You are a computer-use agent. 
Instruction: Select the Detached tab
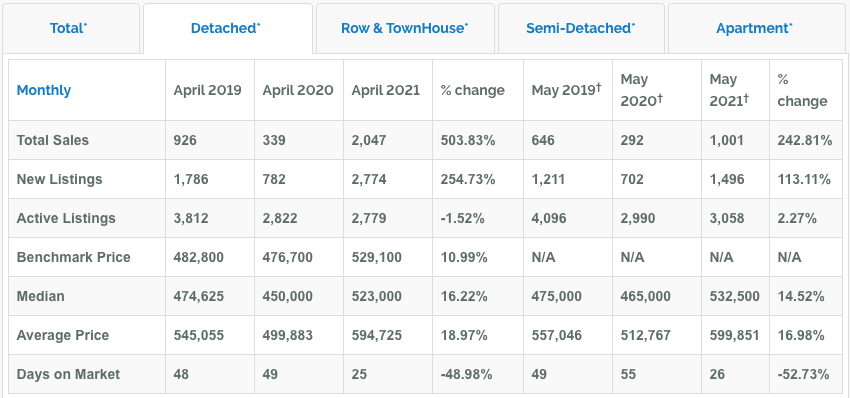tap(228, 28)
